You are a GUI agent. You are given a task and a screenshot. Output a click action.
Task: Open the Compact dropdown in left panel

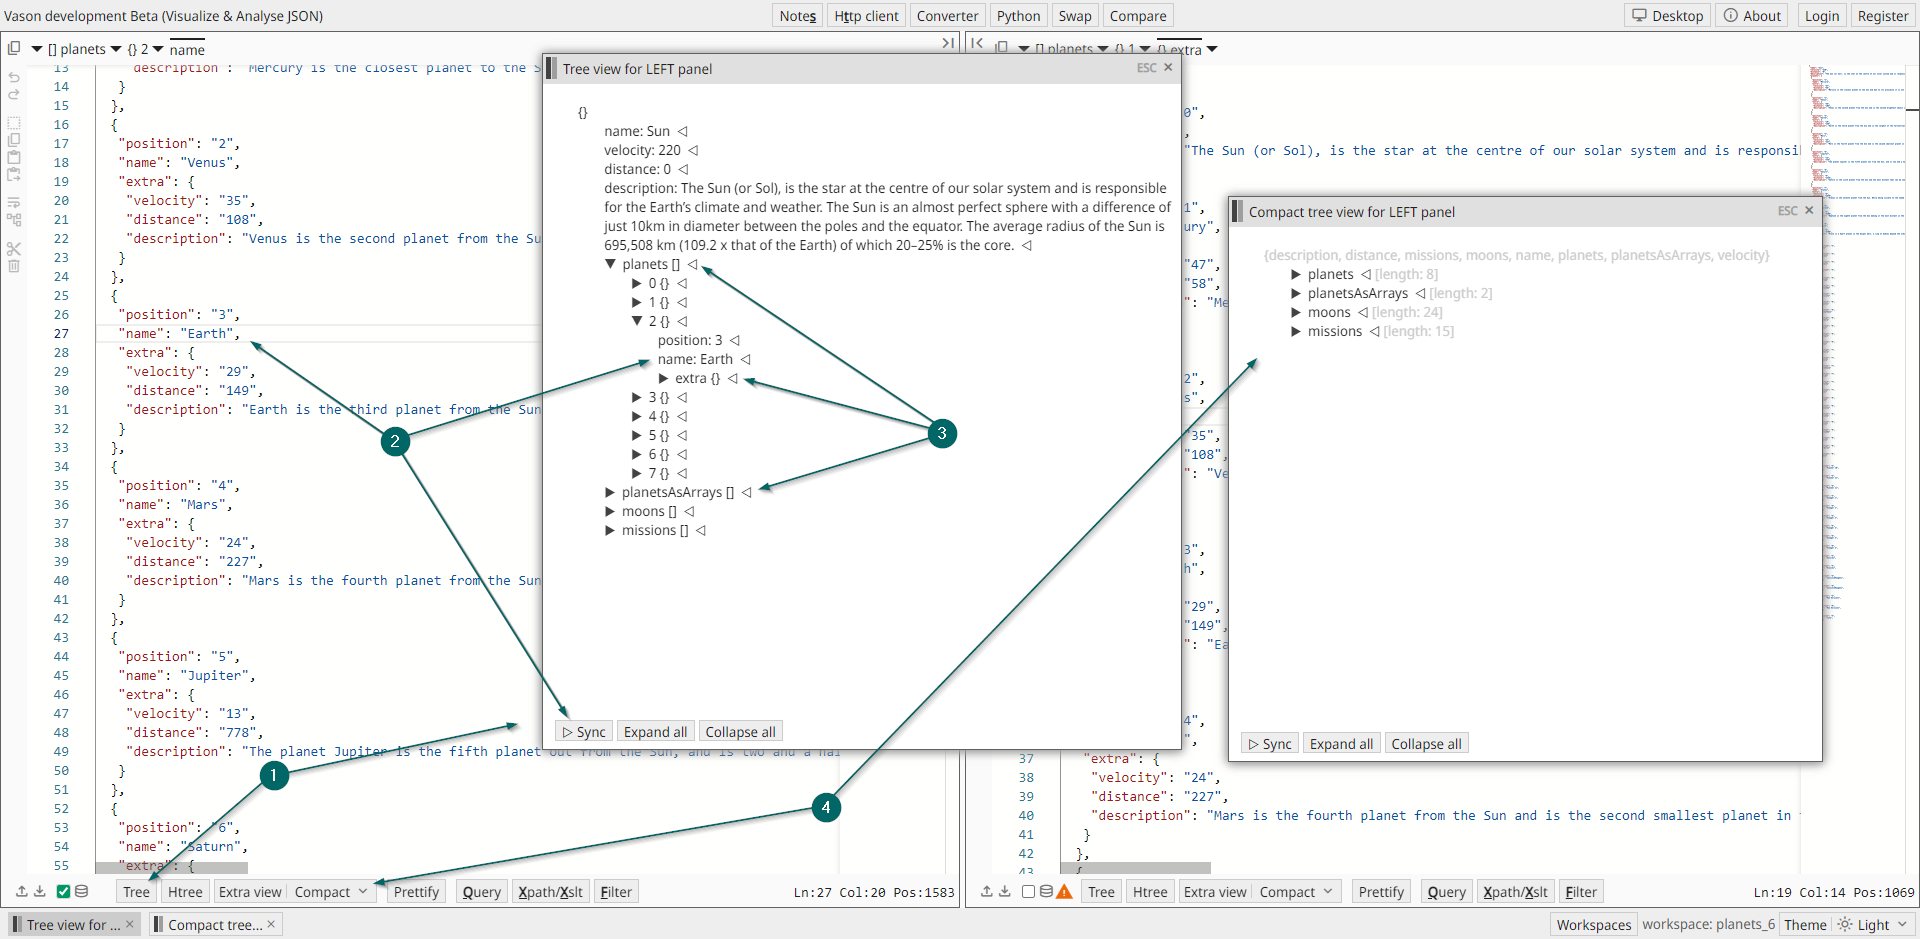(362, 892)
